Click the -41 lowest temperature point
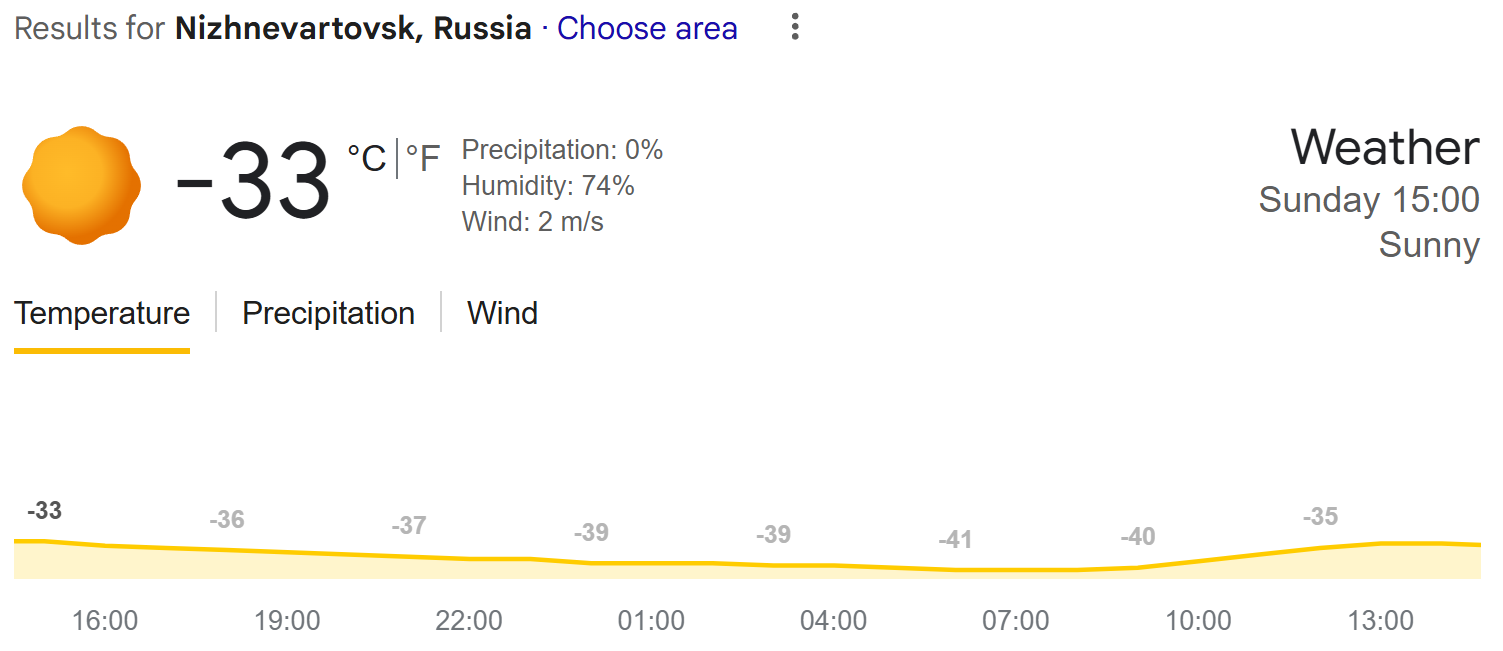 tap(955, 540)
